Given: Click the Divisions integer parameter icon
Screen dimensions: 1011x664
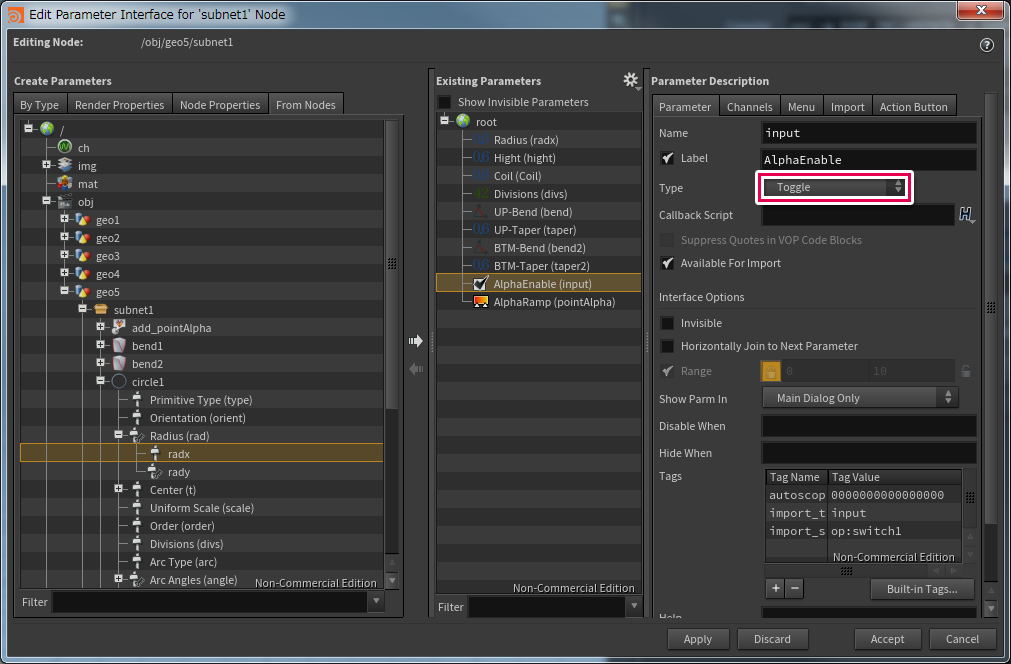Looking at the screenshot, I should [x=480, y=193].
